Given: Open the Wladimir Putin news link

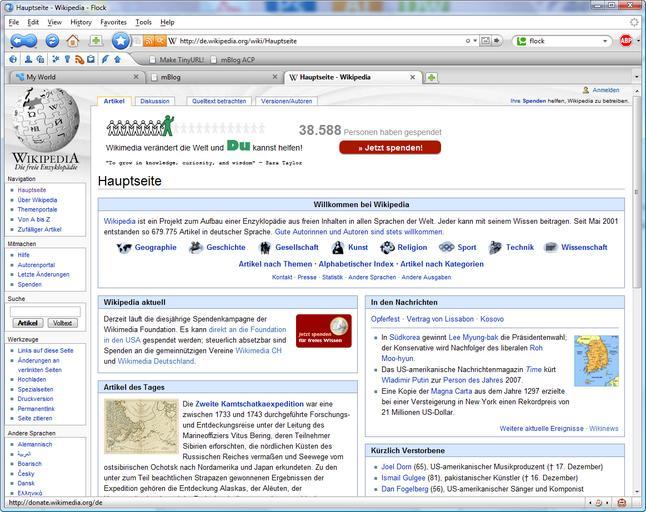Looking at the screenshot, I should tap(405, 380).
